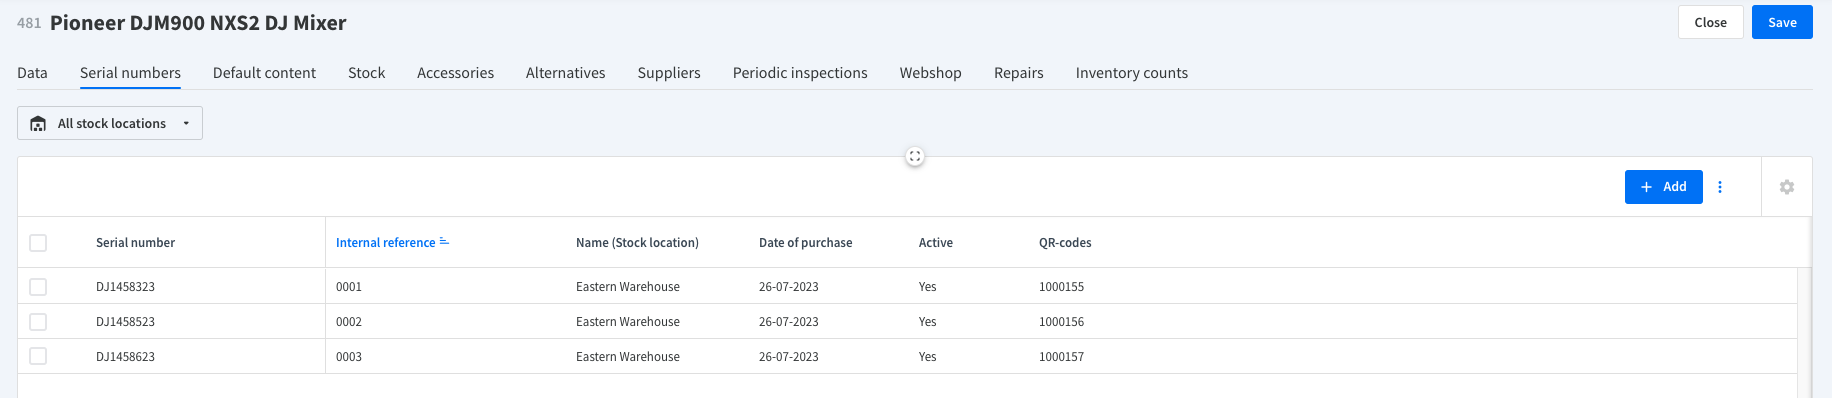Click the blue Add button
Image resolution: width=1832 pixels, height=398 pixels.
tap(1664, 187)
